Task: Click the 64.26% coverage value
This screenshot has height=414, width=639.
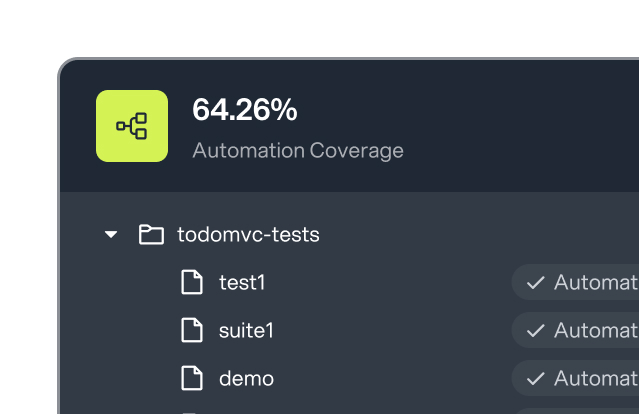Action: [245, 110]
